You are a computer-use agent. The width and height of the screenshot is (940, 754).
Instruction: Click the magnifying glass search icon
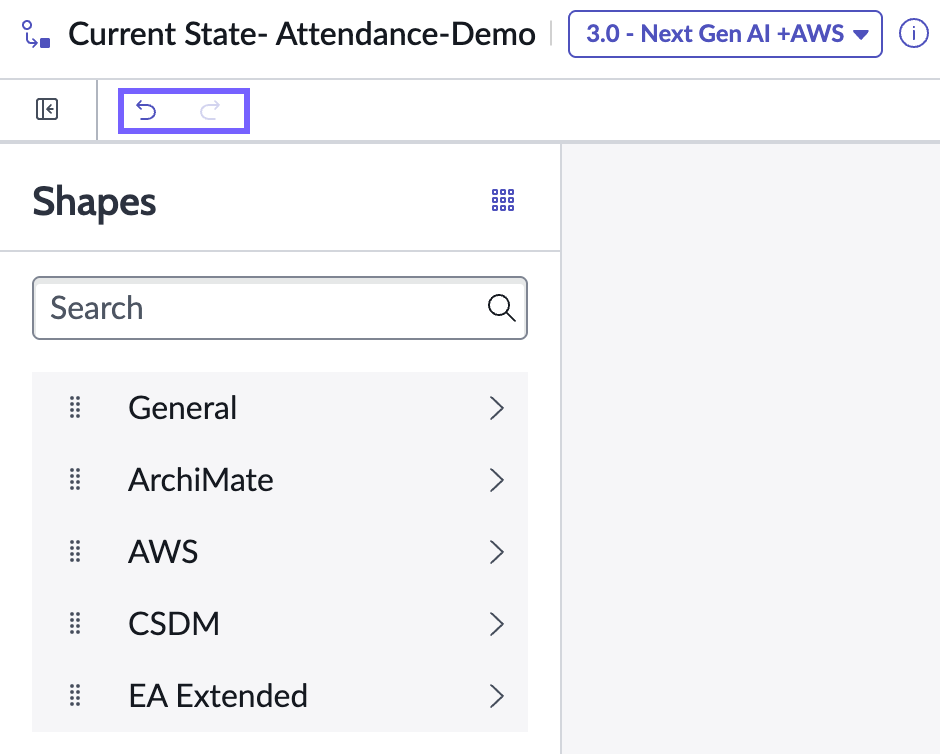coord(501,308)
